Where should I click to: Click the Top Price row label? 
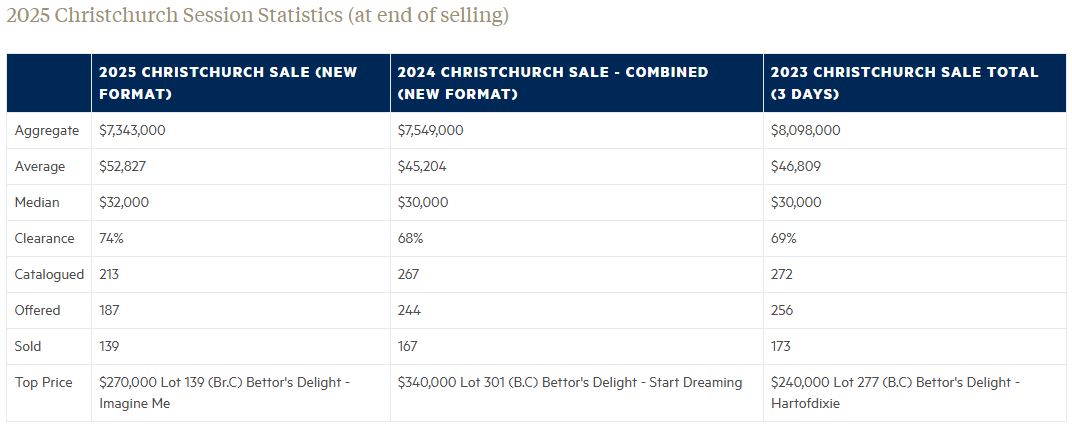coord(43,382)
